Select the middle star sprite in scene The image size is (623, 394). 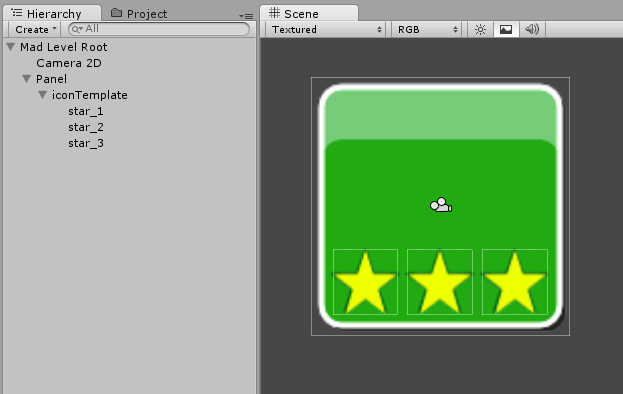(439, 282)
